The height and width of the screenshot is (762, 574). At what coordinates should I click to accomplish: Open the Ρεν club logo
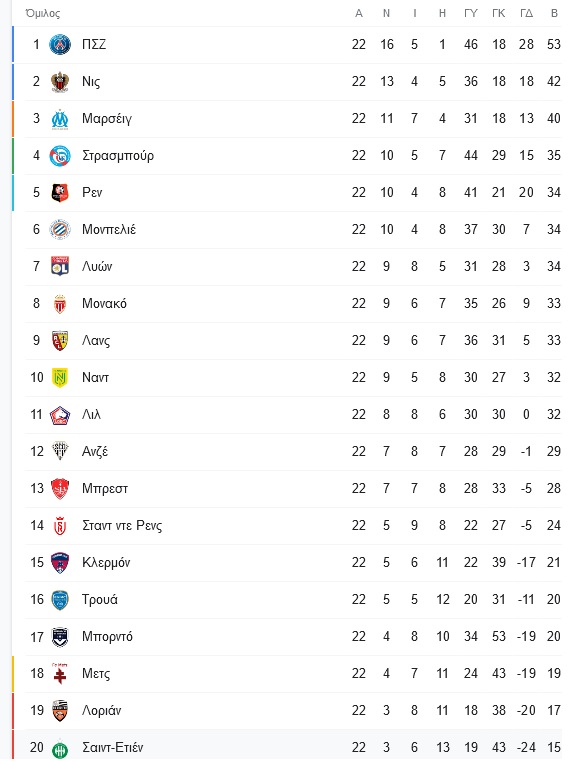60,192
